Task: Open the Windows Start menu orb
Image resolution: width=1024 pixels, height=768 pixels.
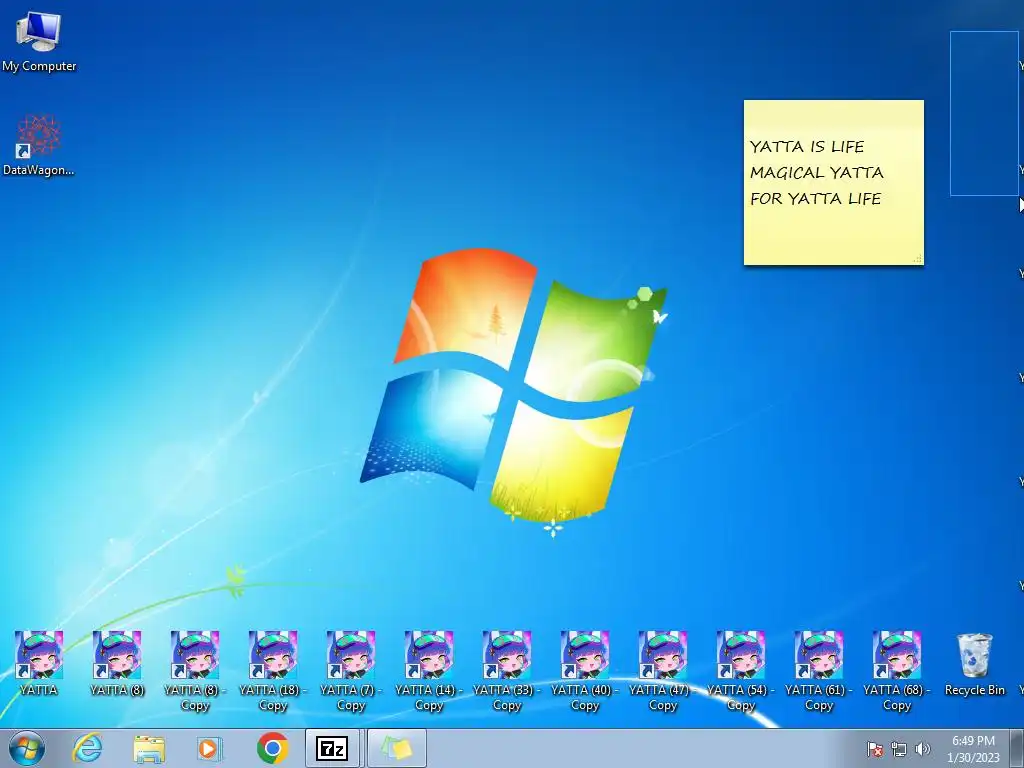Action: tap(27, 748)
